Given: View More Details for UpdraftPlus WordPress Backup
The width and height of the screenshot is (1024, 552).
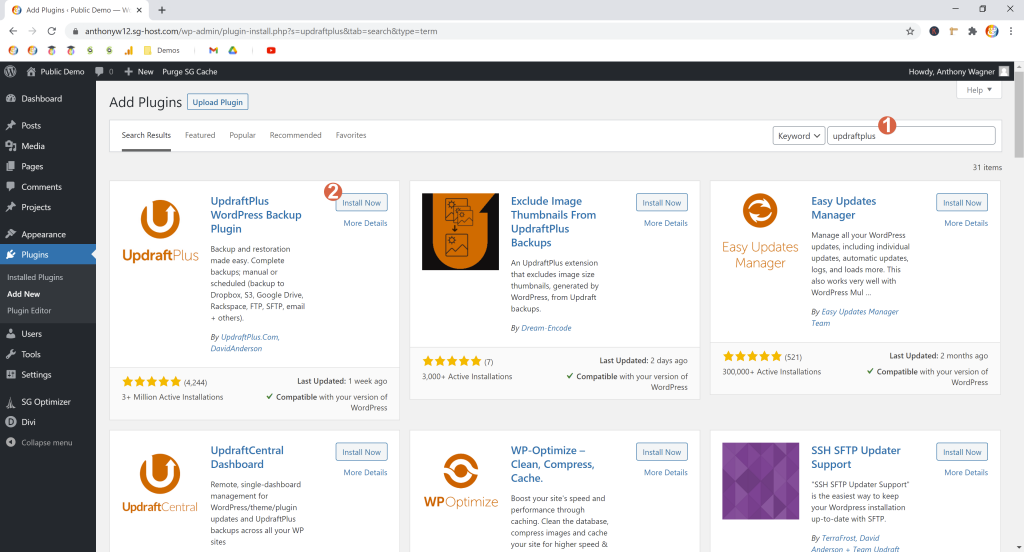Looking at the screenshot, I should (365, 223).
